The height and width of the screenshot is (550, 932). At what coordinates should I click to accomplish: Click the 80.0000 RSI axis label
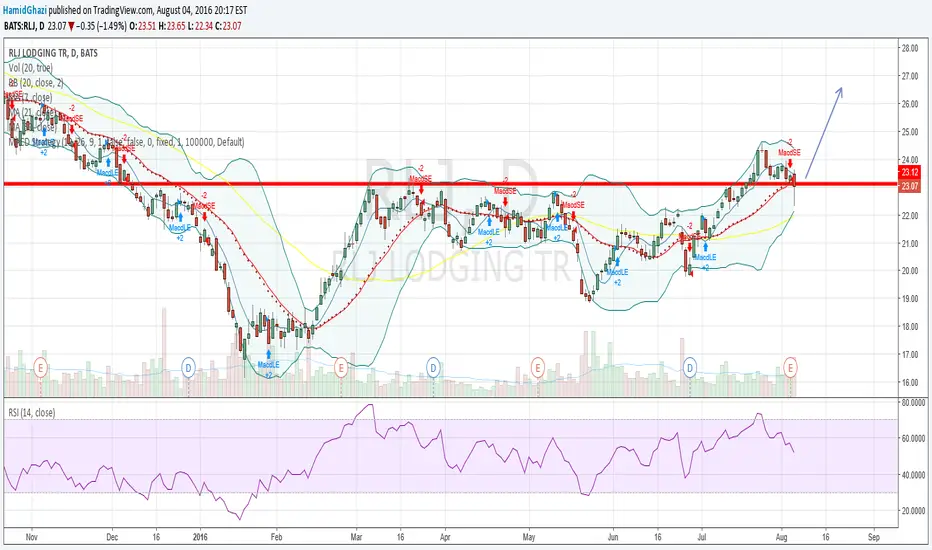click(x=913, y=403)
